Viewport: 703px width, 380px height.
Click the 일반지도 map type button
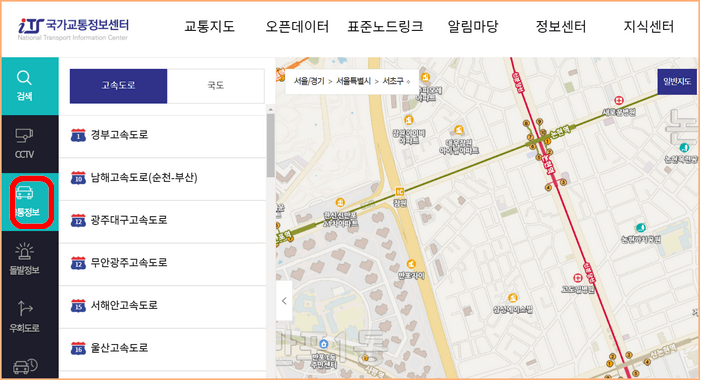pos(677,82)
